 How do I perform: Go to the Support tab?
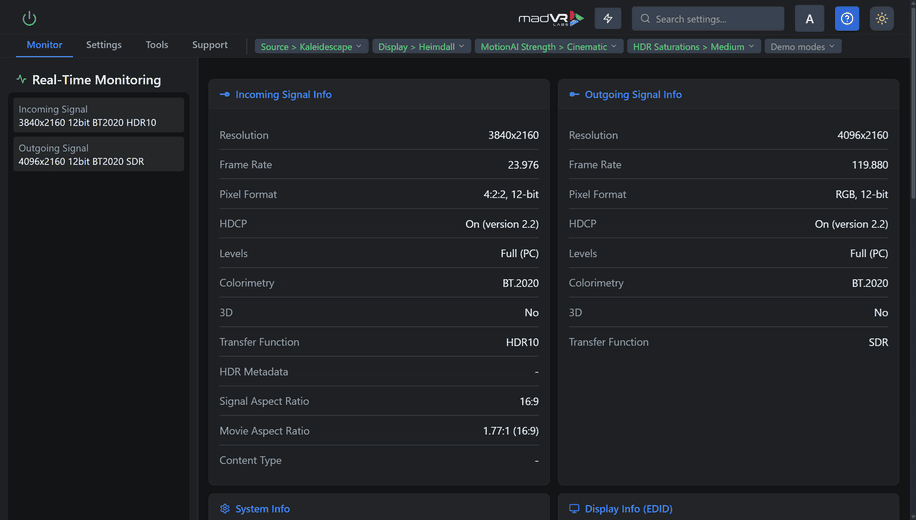pos(210,45)
